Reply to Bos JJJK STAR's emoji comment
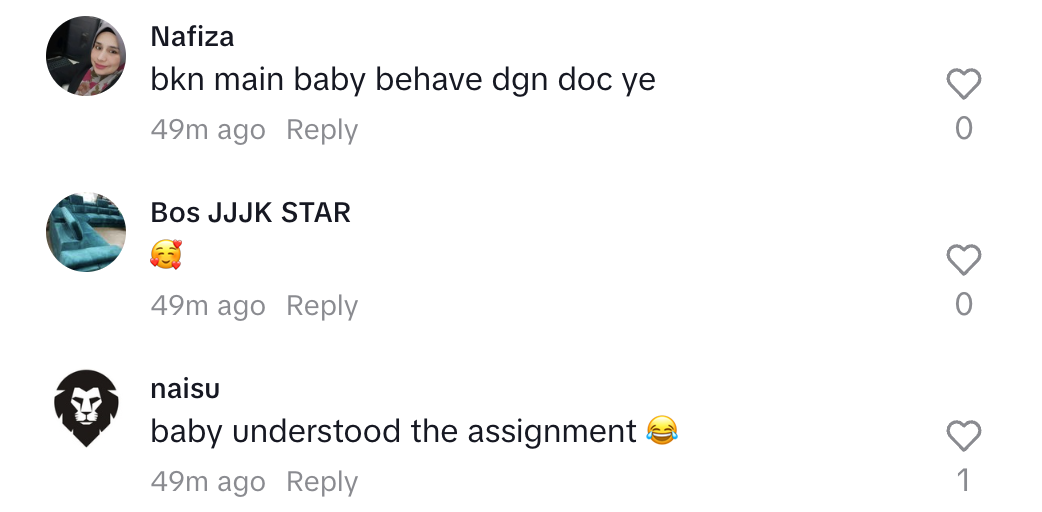Screen dimensions: 1042x512 click(x=322, y=306)
